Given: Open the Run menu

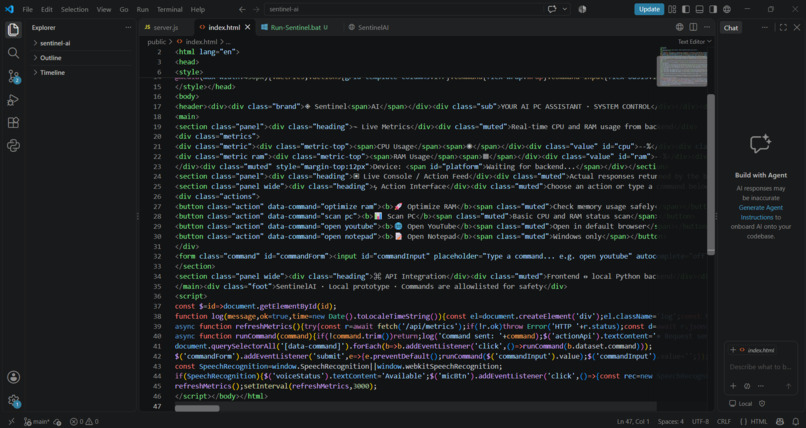Looking at the screenshot, I should click(x=142, y=9).
